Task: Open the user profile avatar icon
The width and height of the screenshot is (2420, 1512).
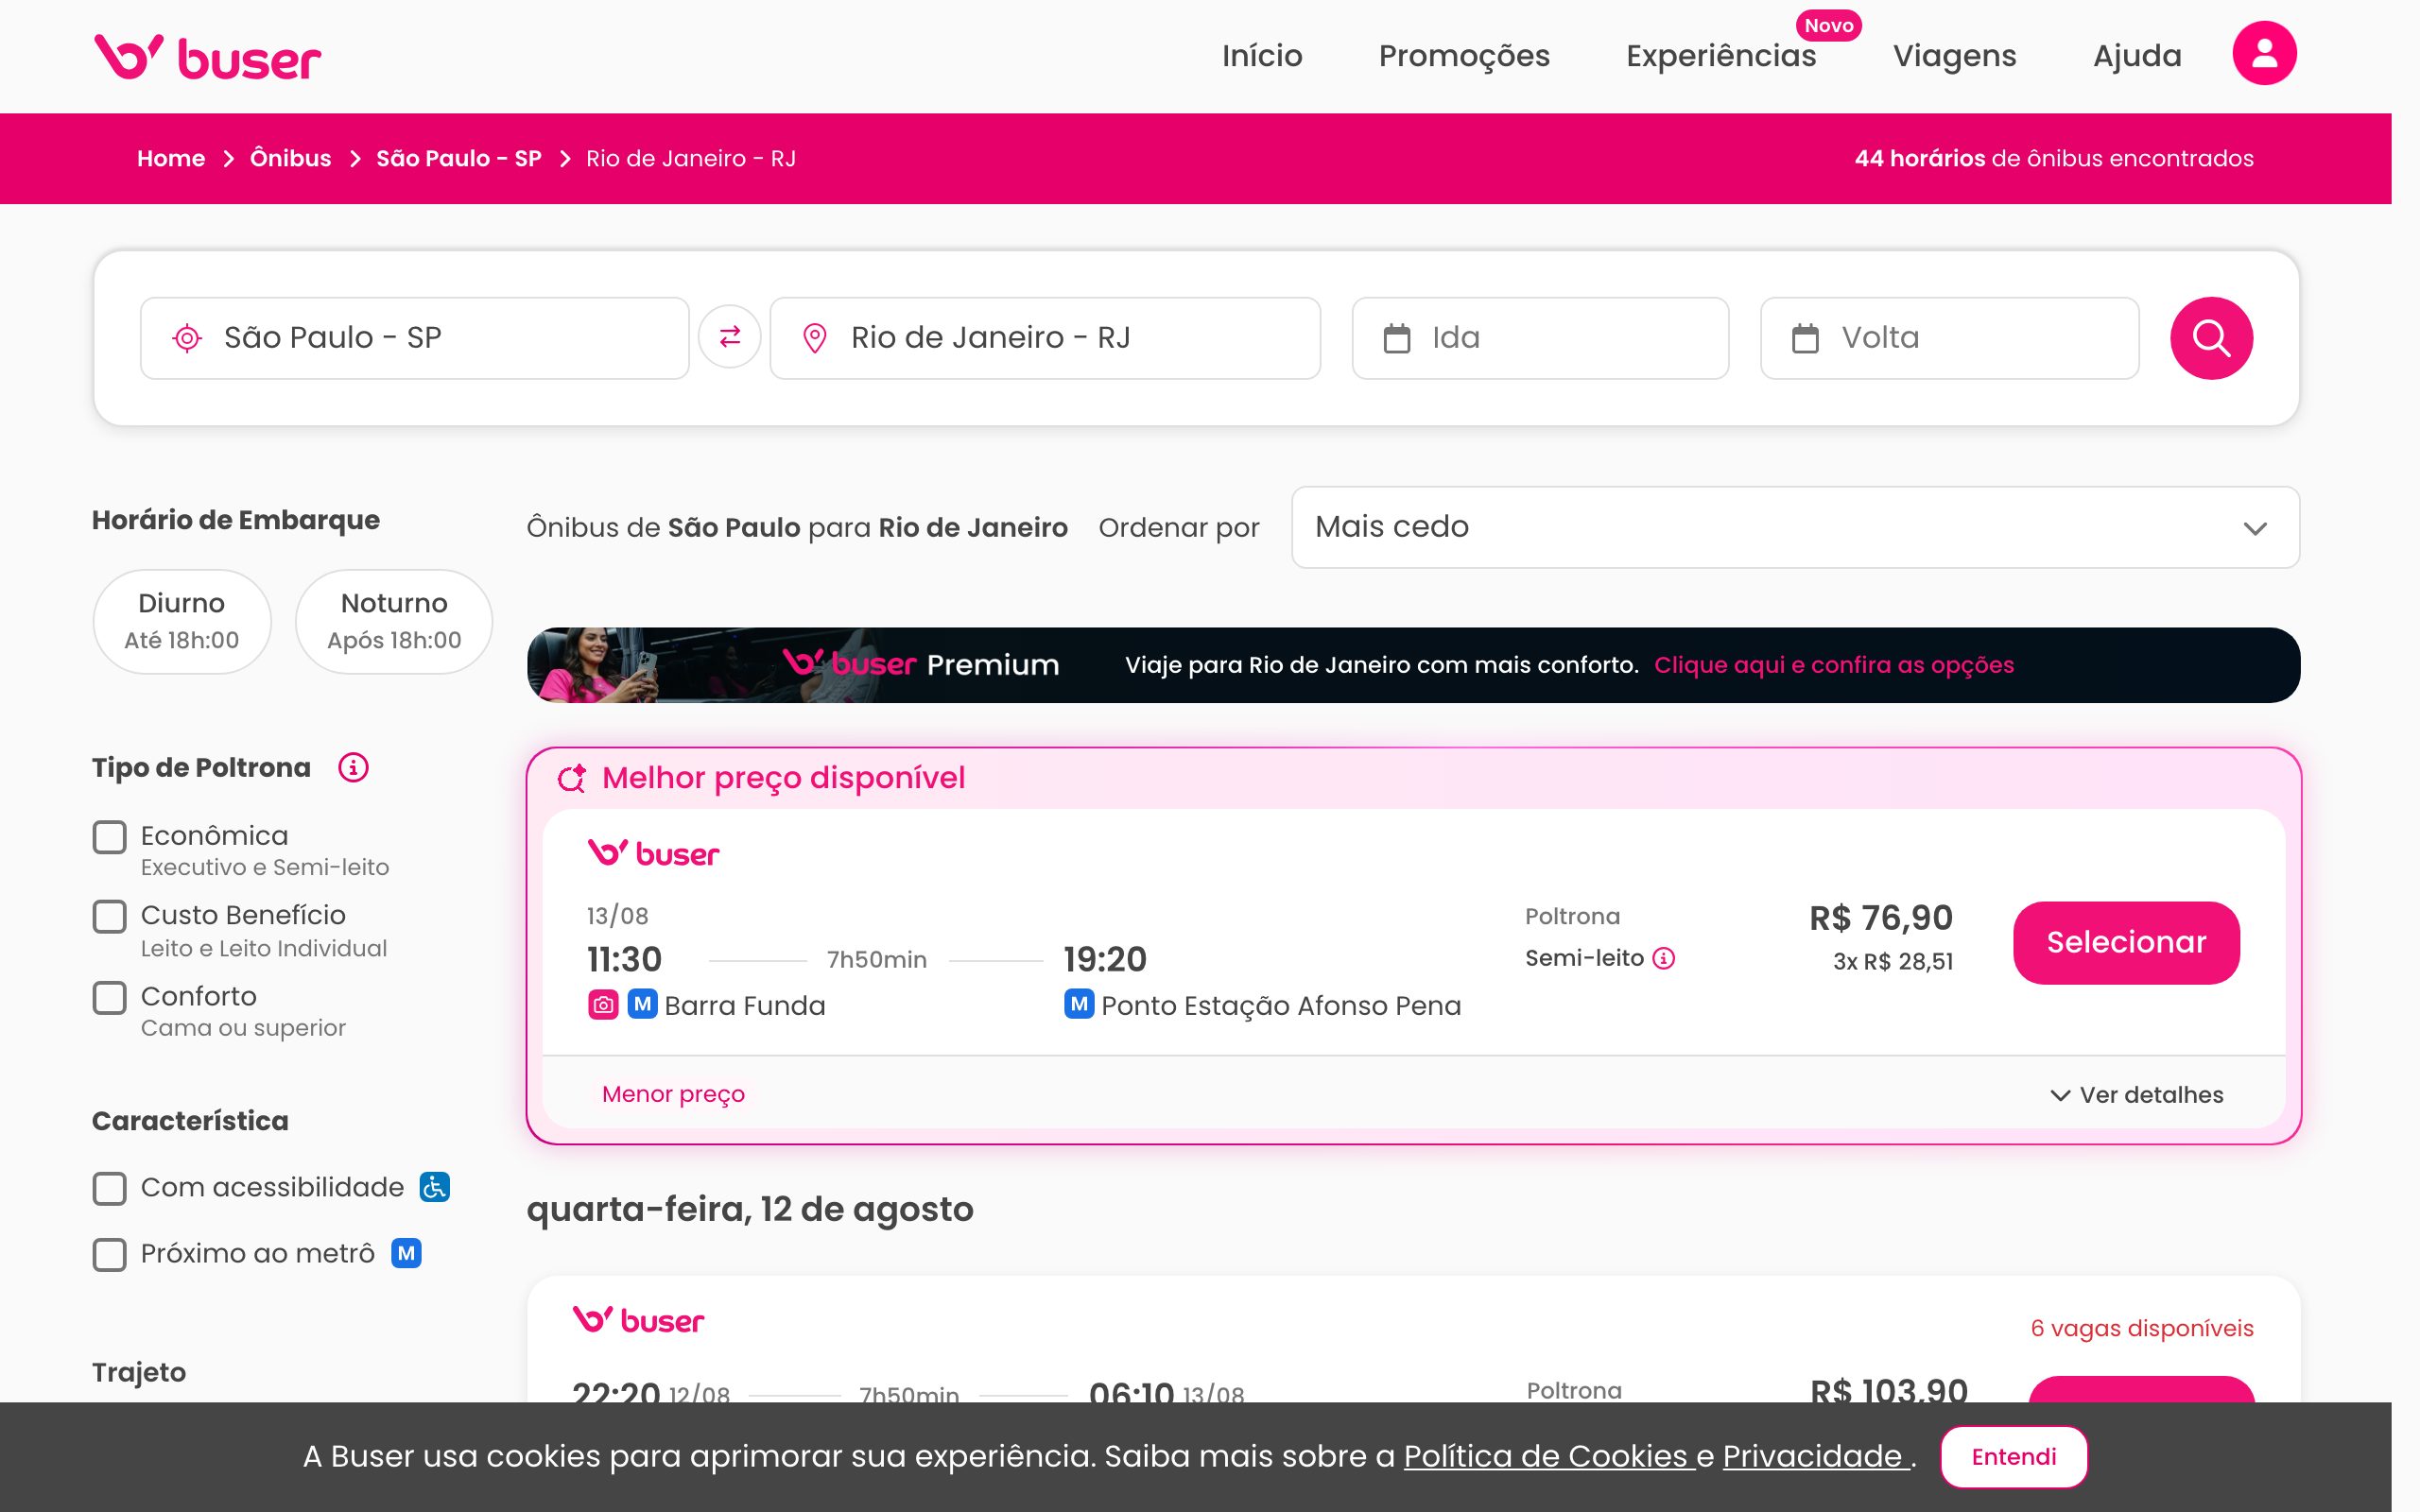Action: point(2264,54)
